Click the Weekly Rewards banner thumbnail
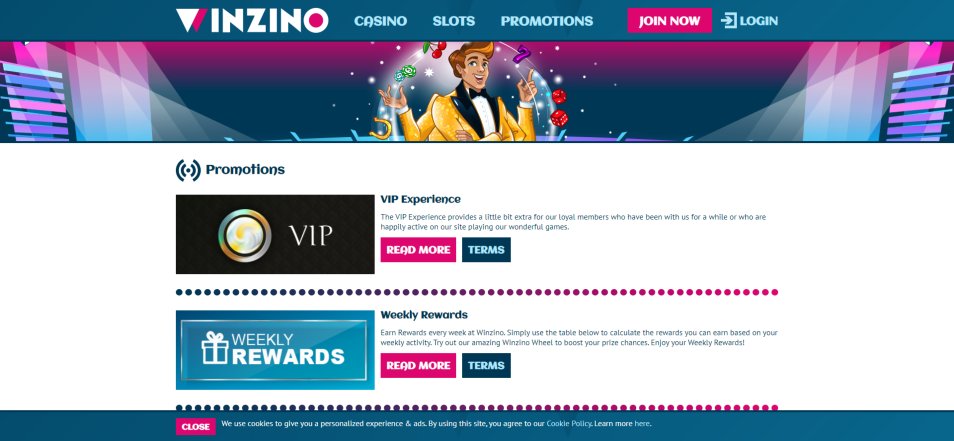This screenshot has width=954, height=441. click(275, 350)
